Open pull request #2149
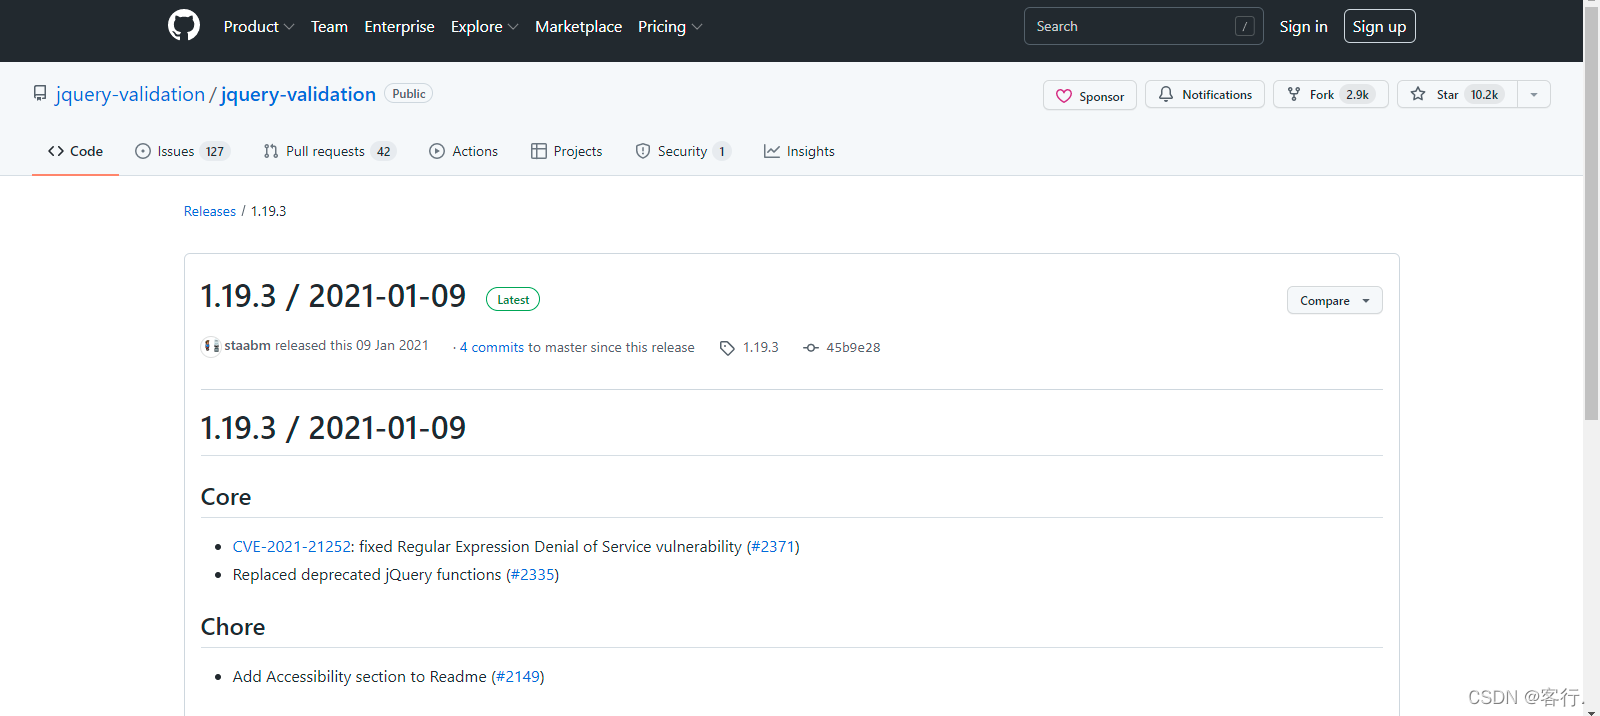Image resolution: width=1600 pixels, height=716 pixels. click(x=518, y=676)
